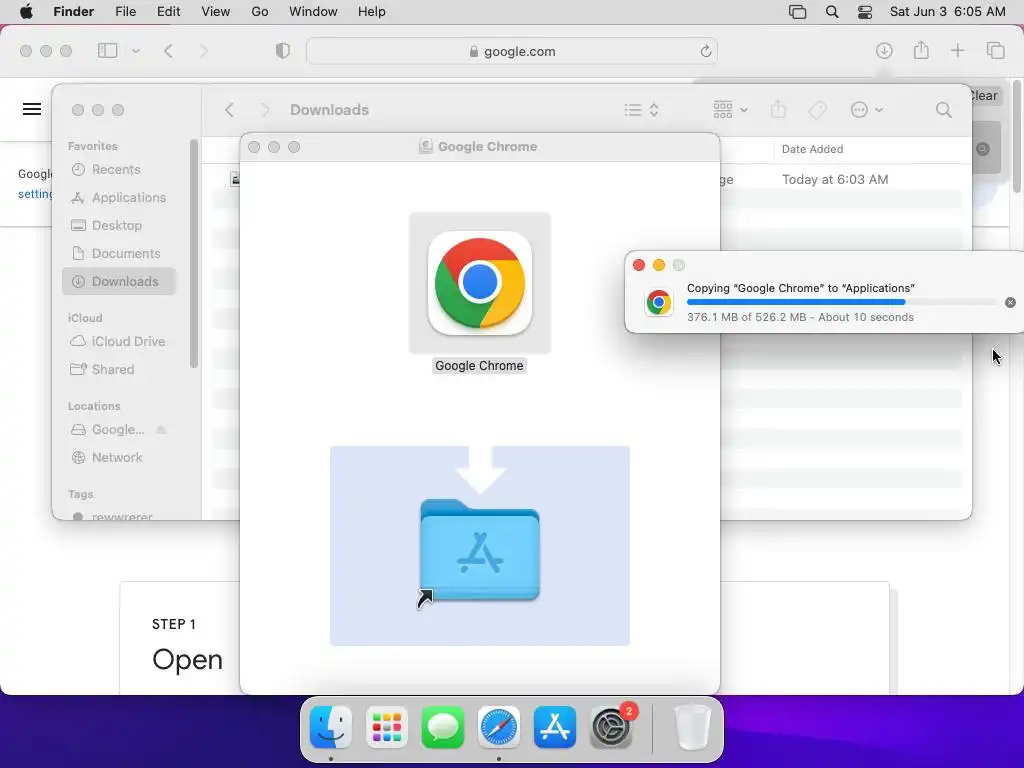Go back in the Finder Downloads window
The width and height of the screenshot is (1024, 768).
click(x=229, y=110)
